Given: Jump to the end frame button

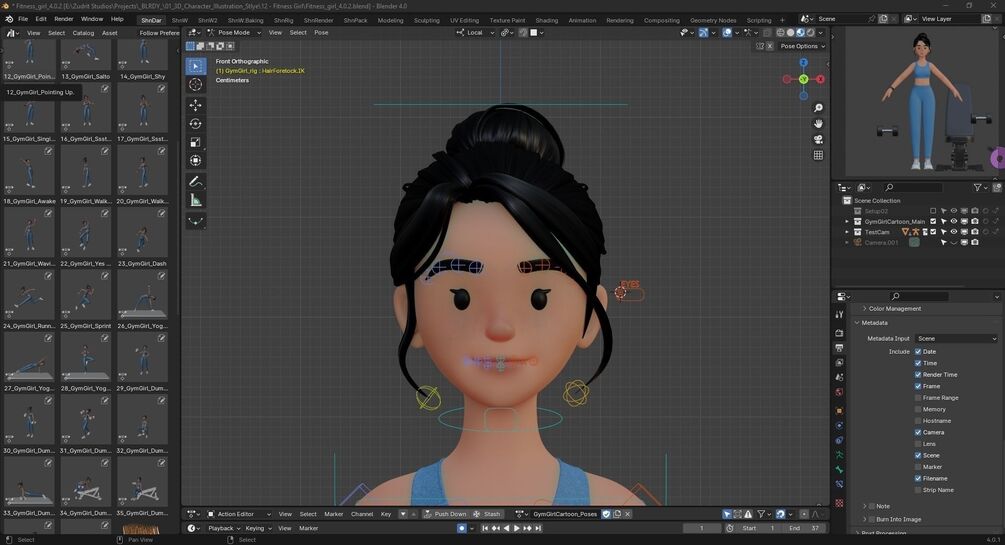Looking at the screenshot, I should click(538, 528).
